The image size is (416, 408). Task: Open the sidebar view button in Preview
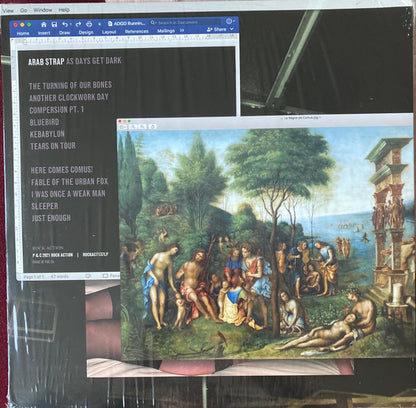[x=123, y=127]
